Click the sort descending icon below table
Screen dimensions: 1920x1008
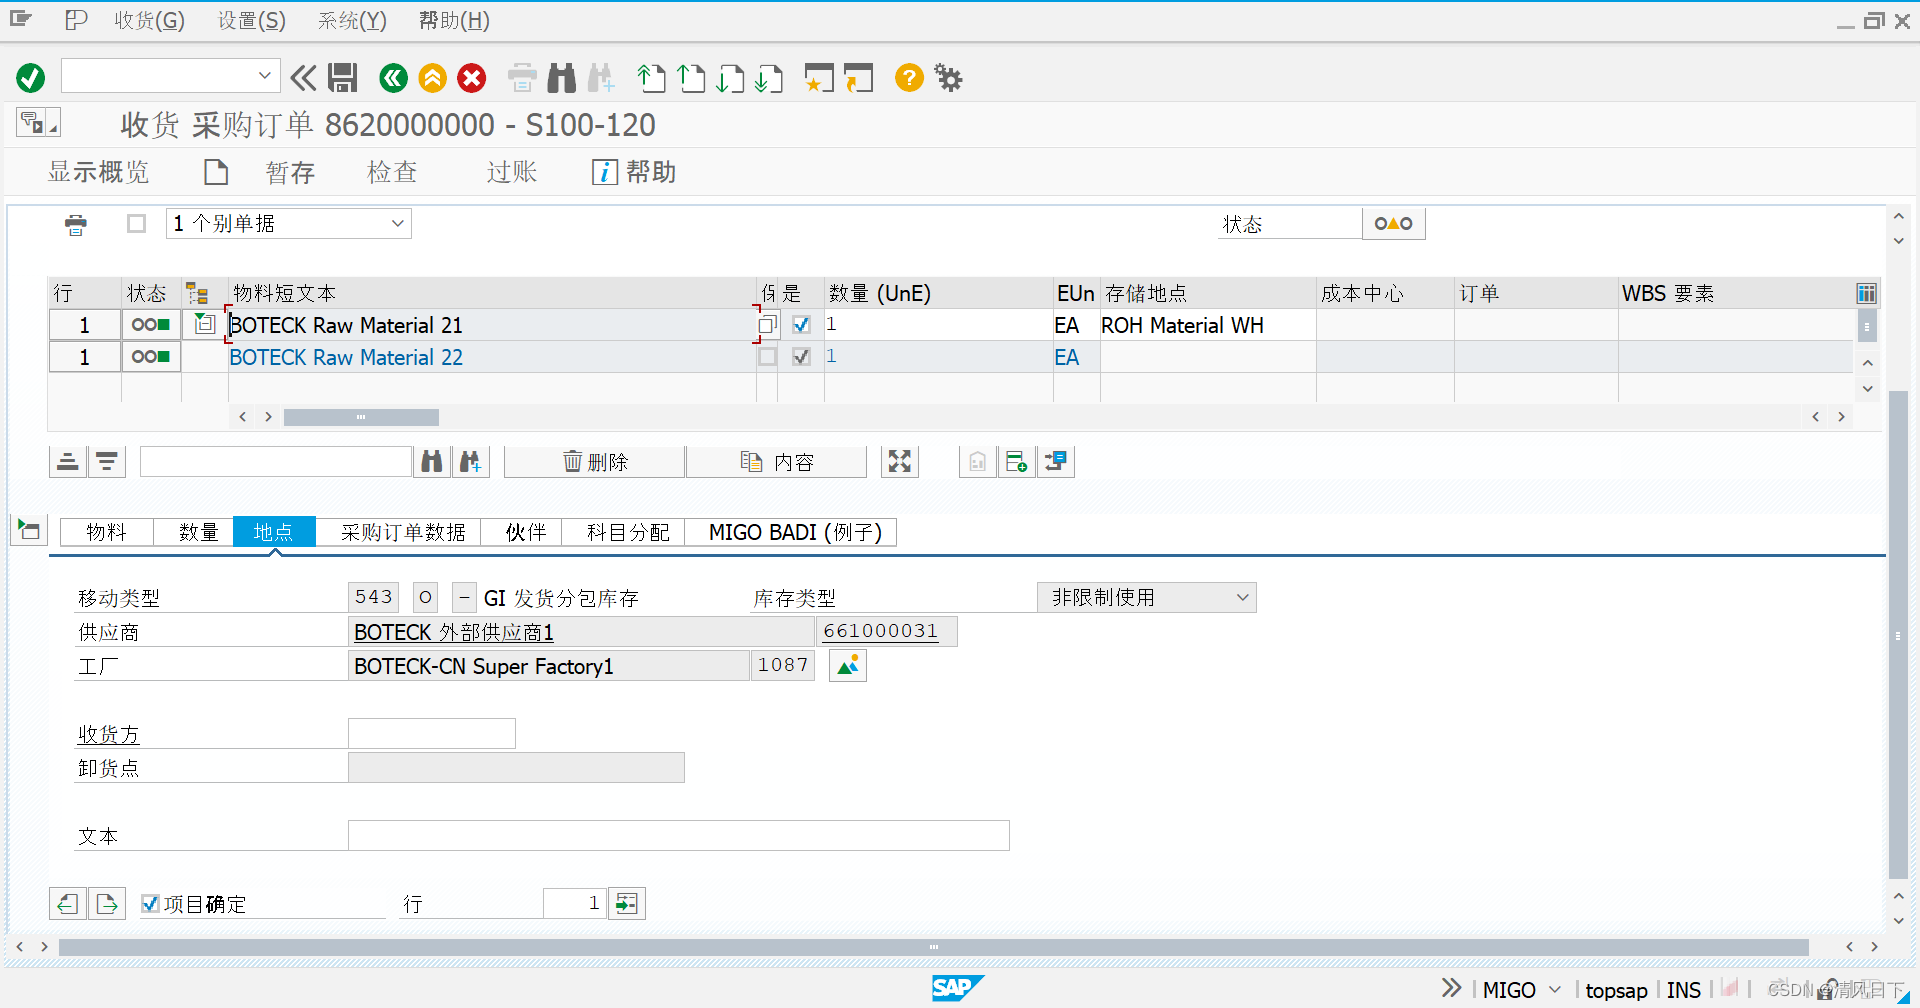click(x=107, y=461)
